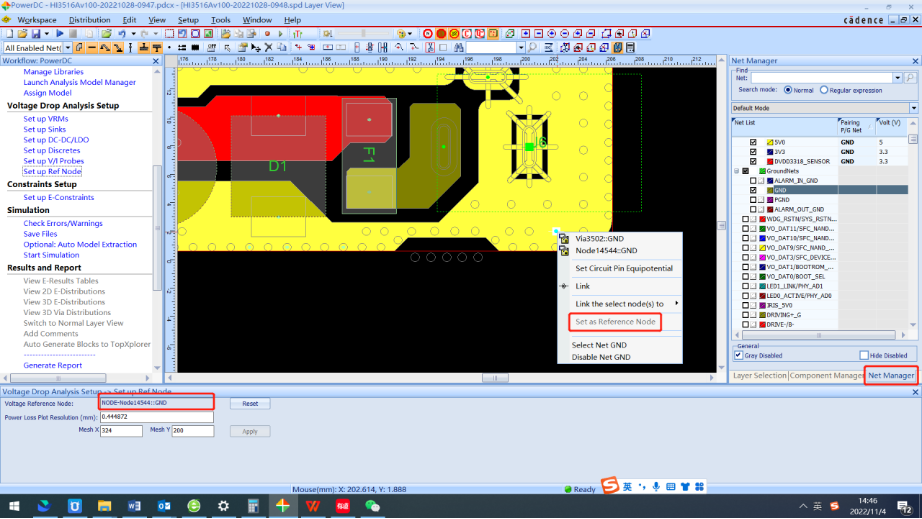Click the Voltage Reference Node input field
922x519 pixels.
pos(156,403)
